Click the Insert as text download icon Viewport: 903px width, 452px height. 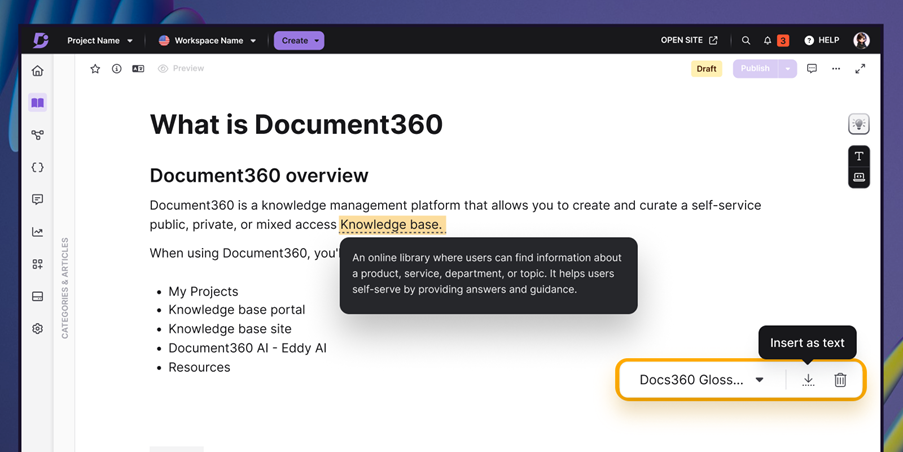click(809, 380)
